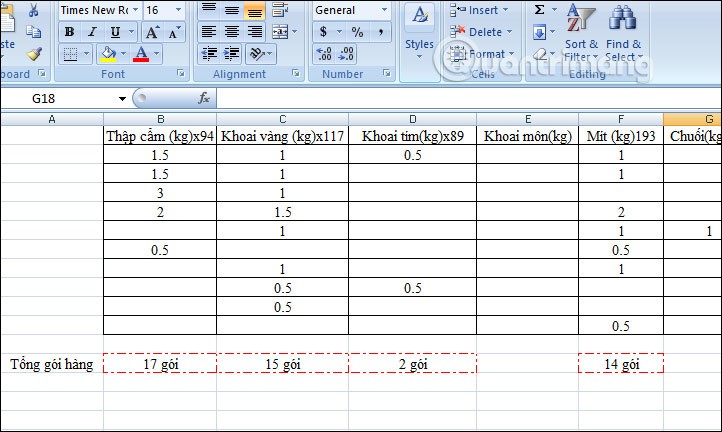The height and width of the screenshot is (432, 722).
Task: Apply the percent style format
Action: (357, 32)
